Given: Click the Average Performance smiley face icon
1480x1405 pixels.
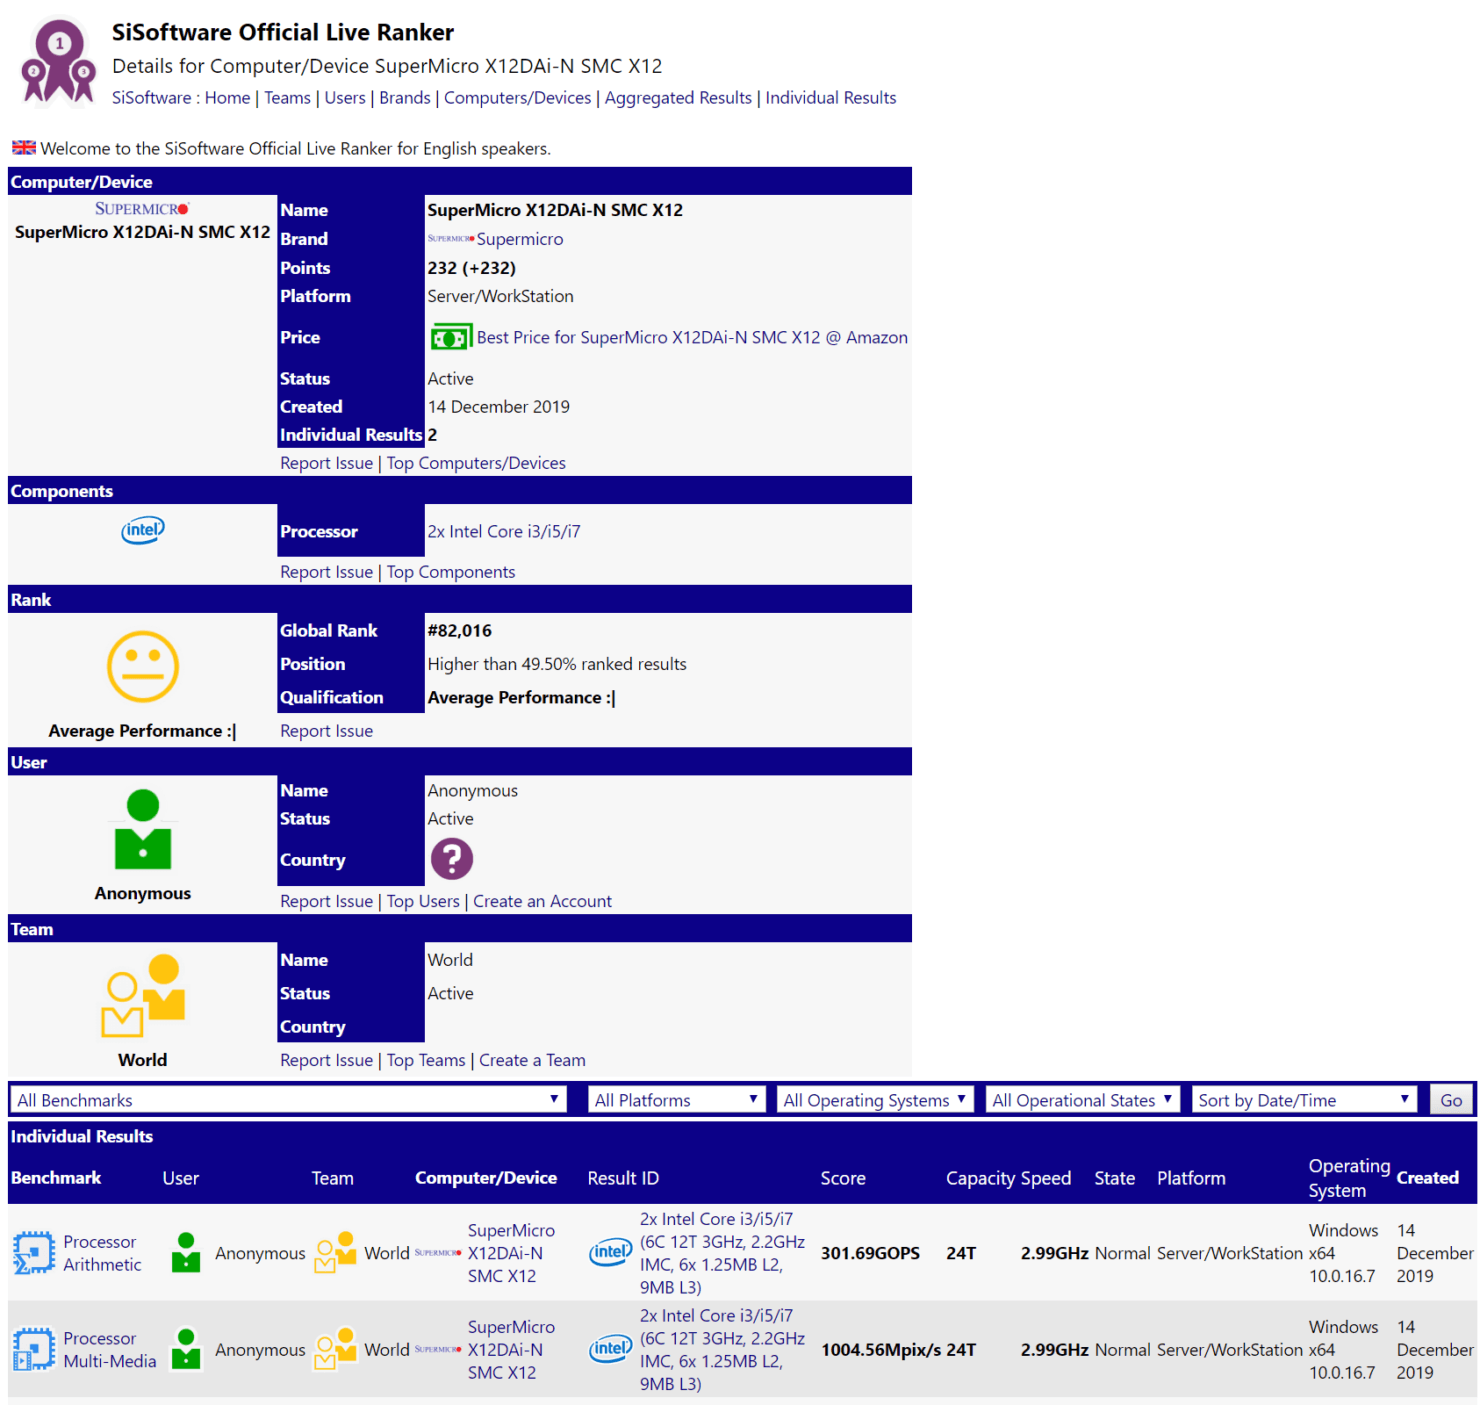Looking at the screenshot, I should (143, 667).
